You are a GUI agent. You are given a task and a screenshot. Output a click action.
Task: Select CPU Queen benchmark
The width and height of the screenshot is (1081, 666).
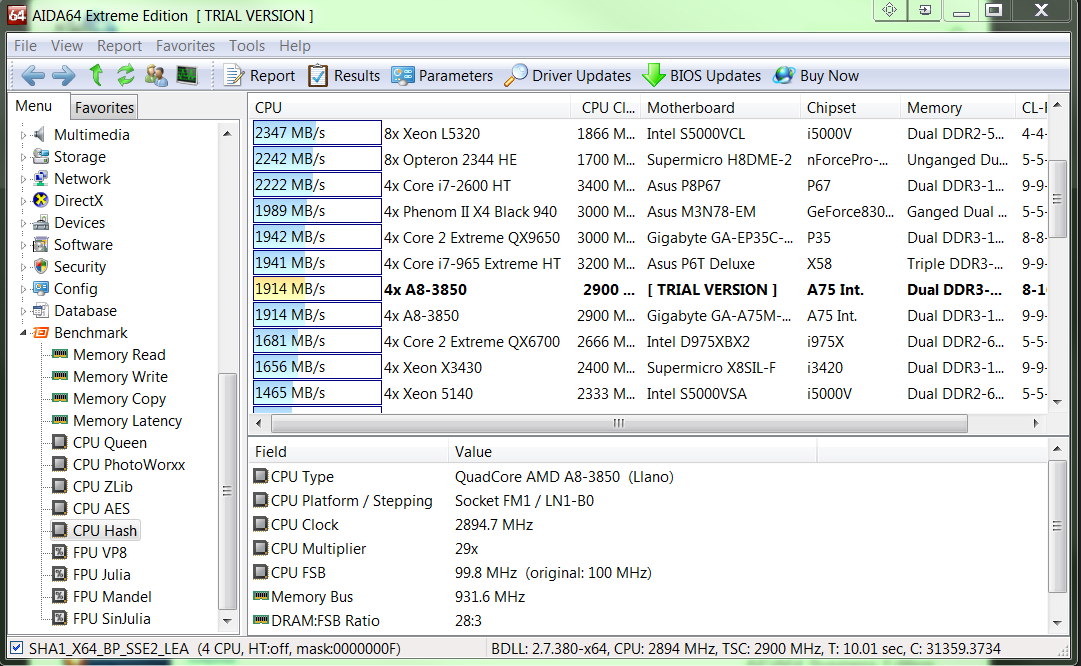pos(110,443)
